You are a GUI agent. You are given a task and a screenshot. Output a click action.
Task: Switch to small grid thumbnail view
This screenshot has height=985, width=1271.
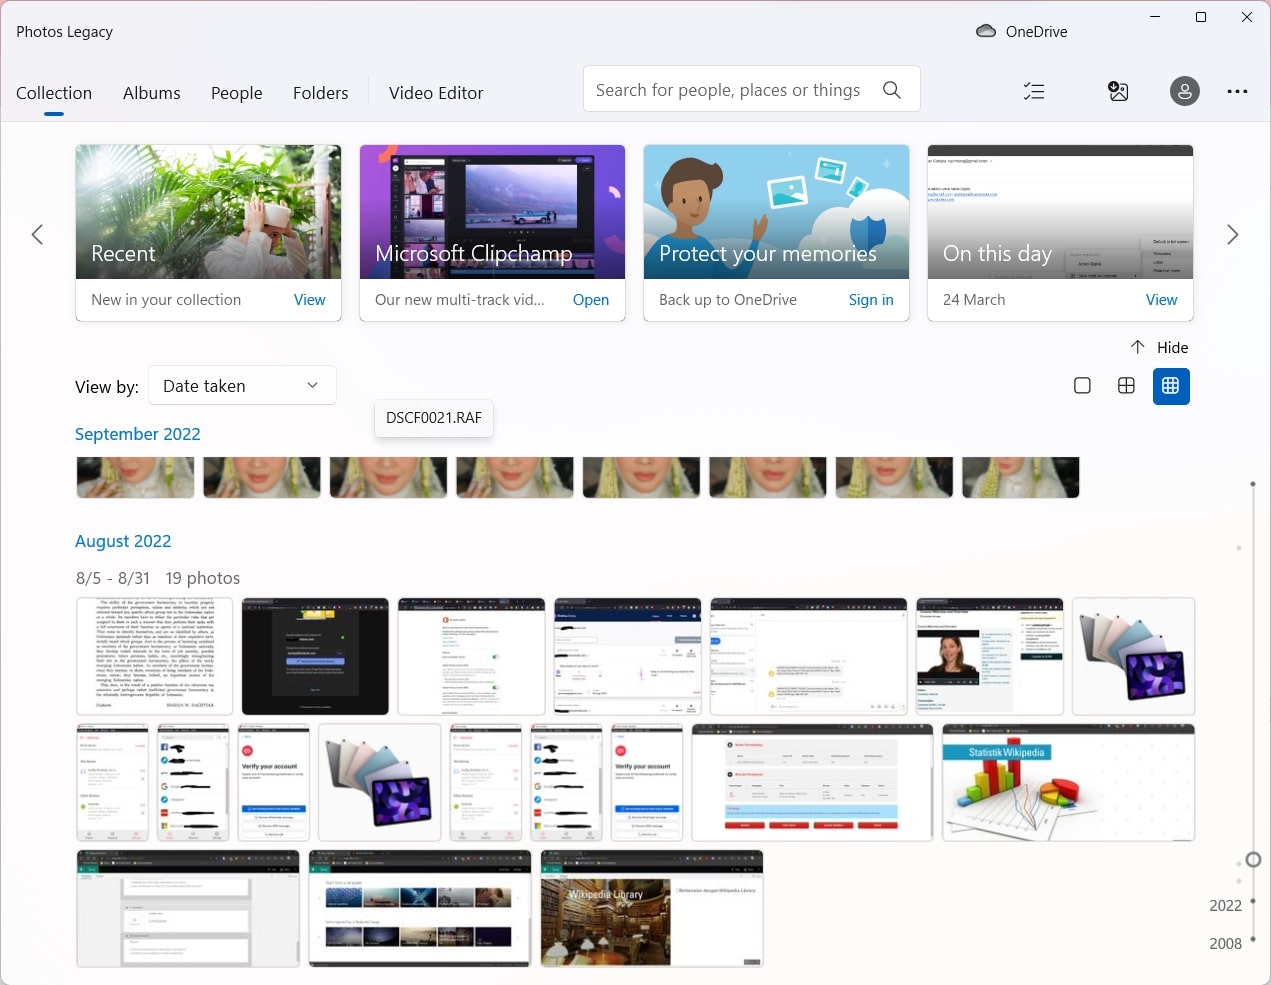[x=1171, y=386]
